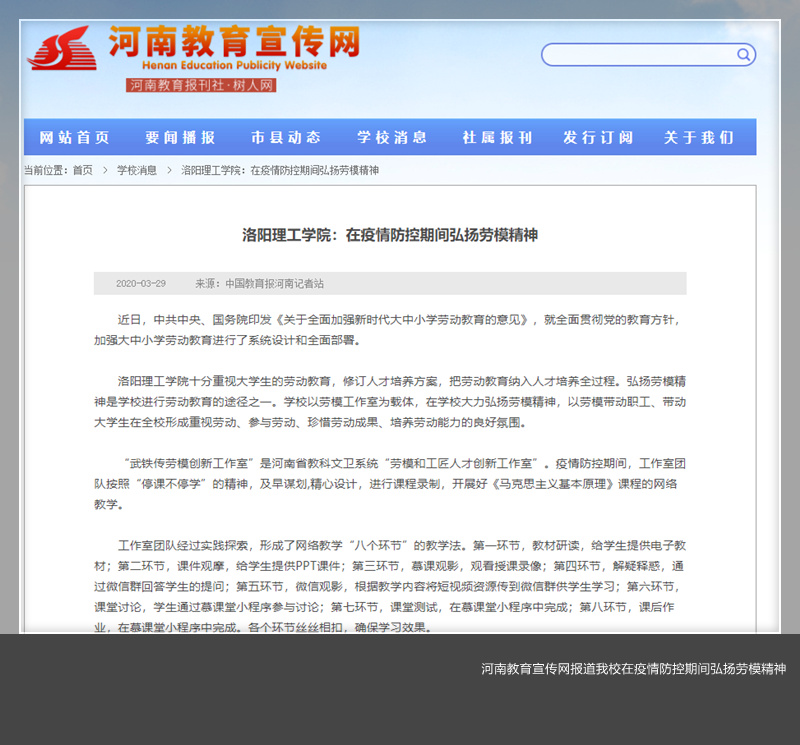Click the white caption text below the screenshot
Screen dimensions: 800x745
[633, 668]
